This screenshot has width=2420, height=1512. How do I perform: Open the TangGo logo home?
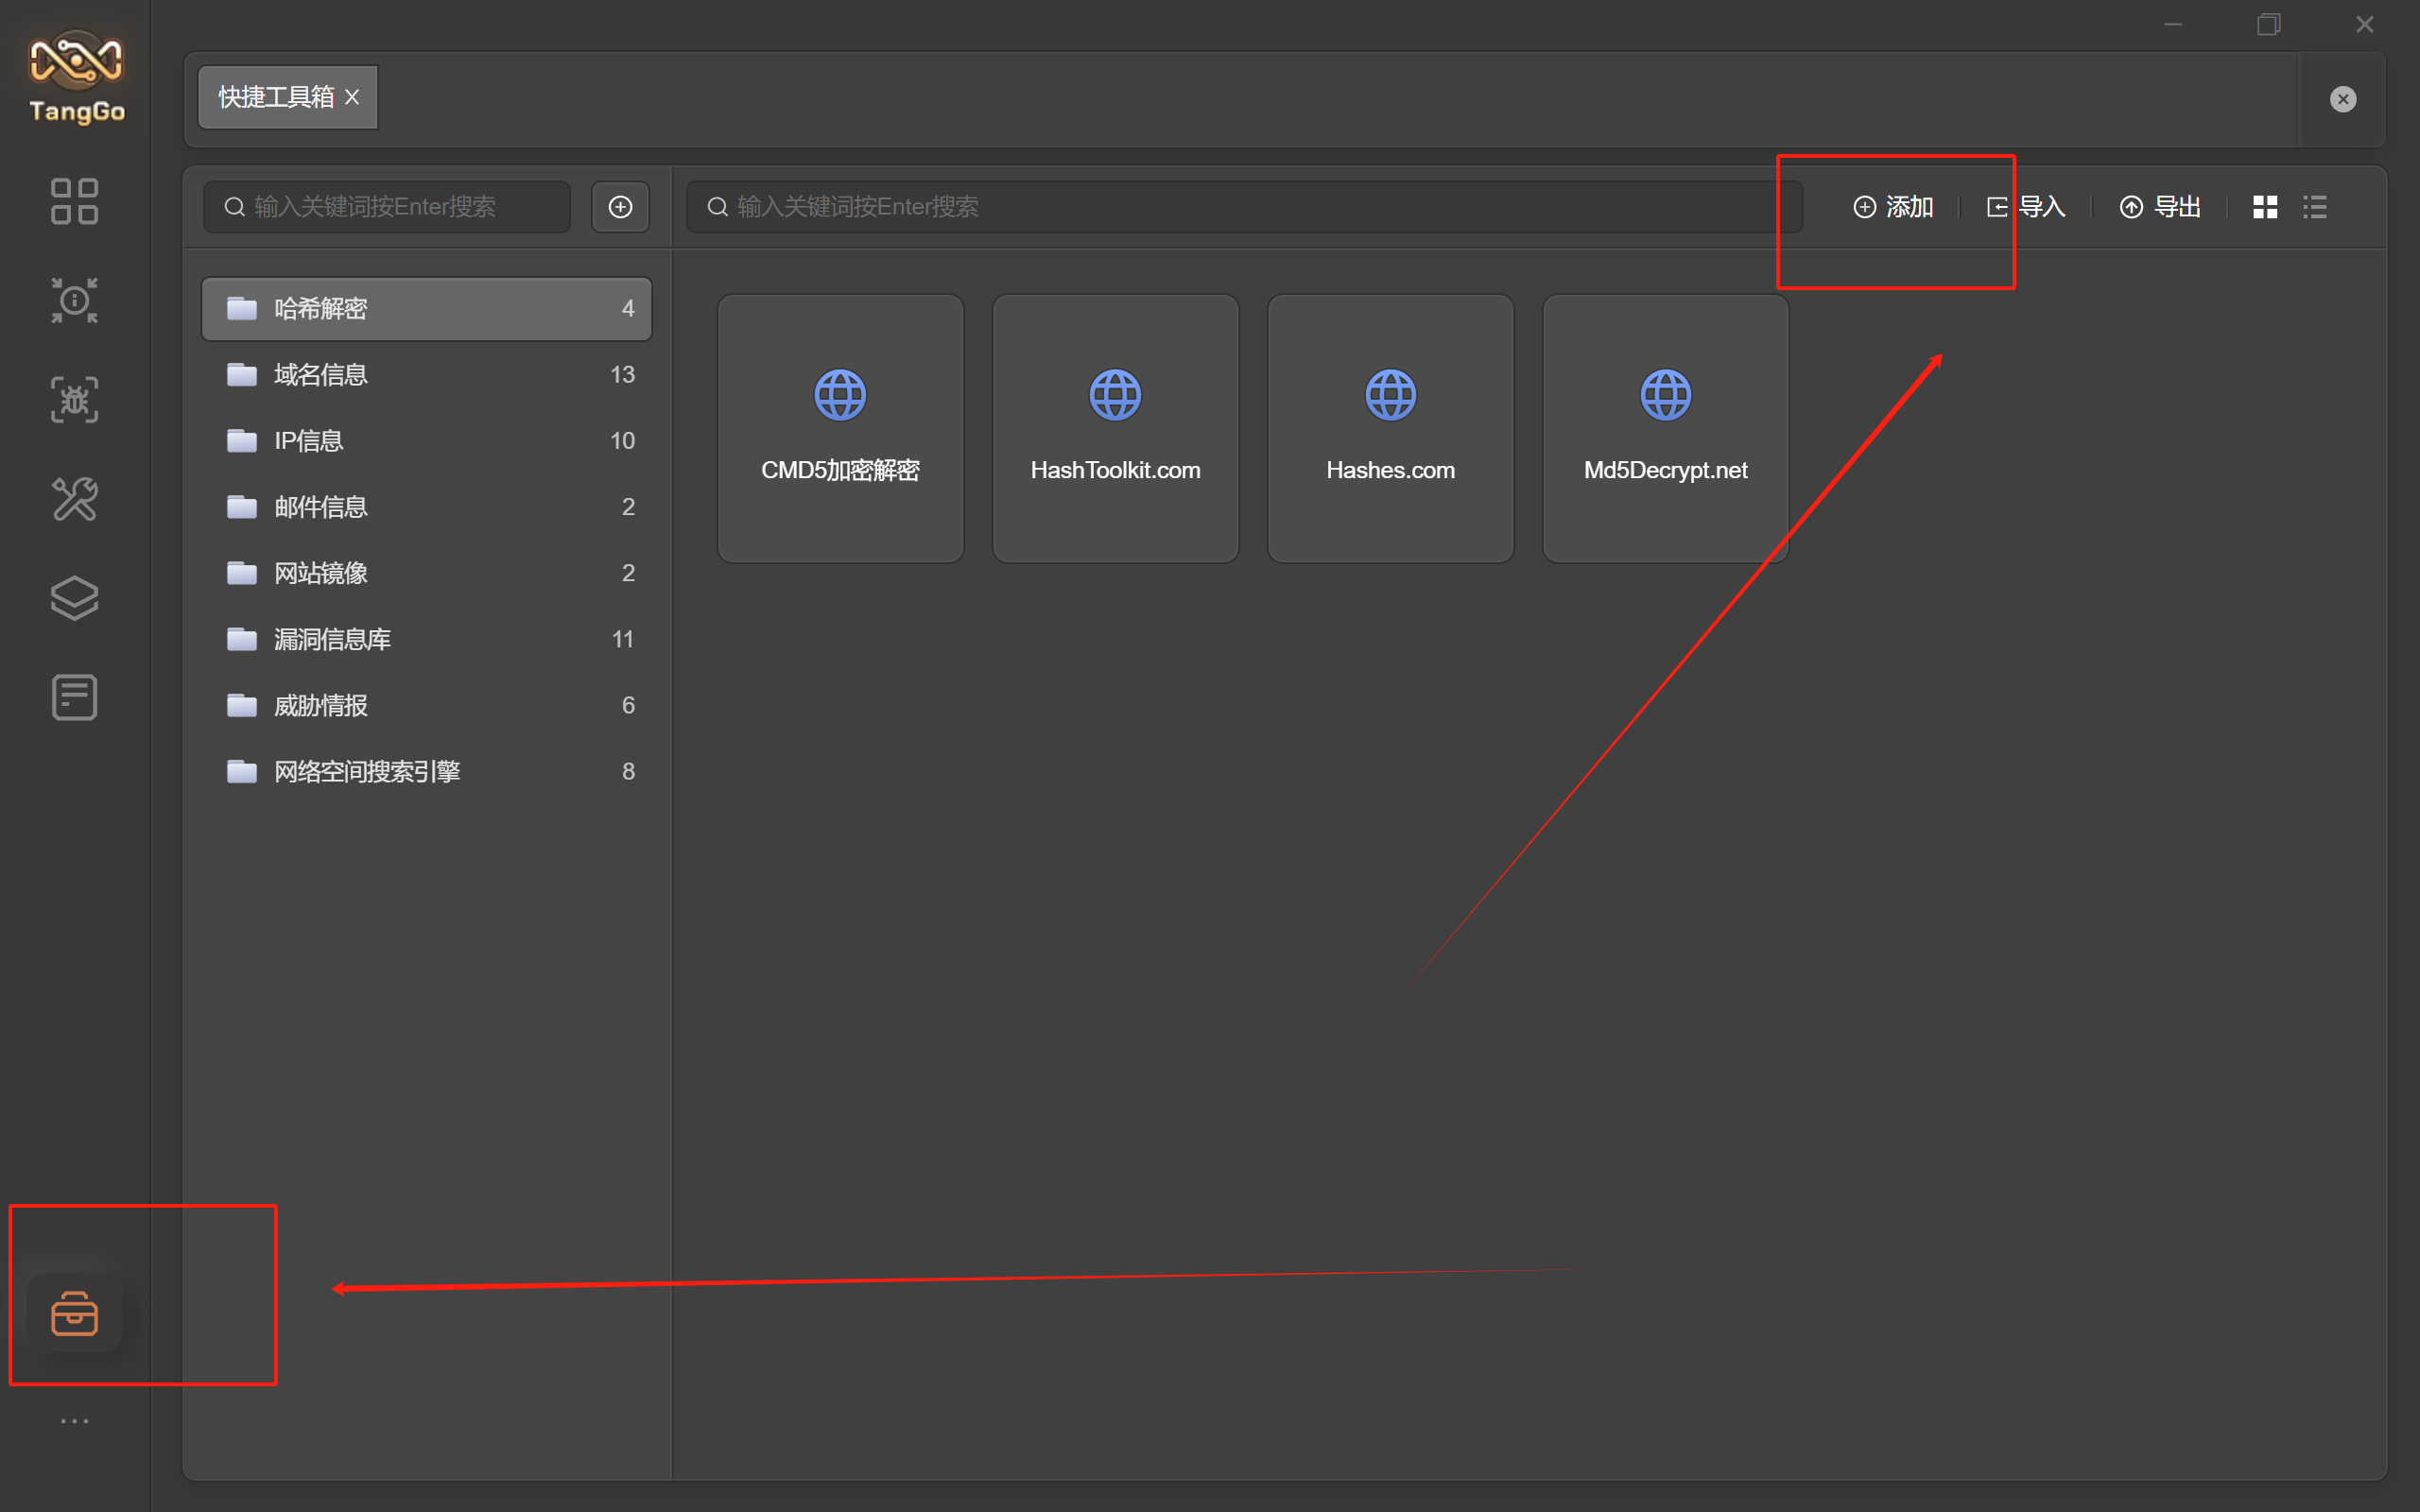point(76,77)
